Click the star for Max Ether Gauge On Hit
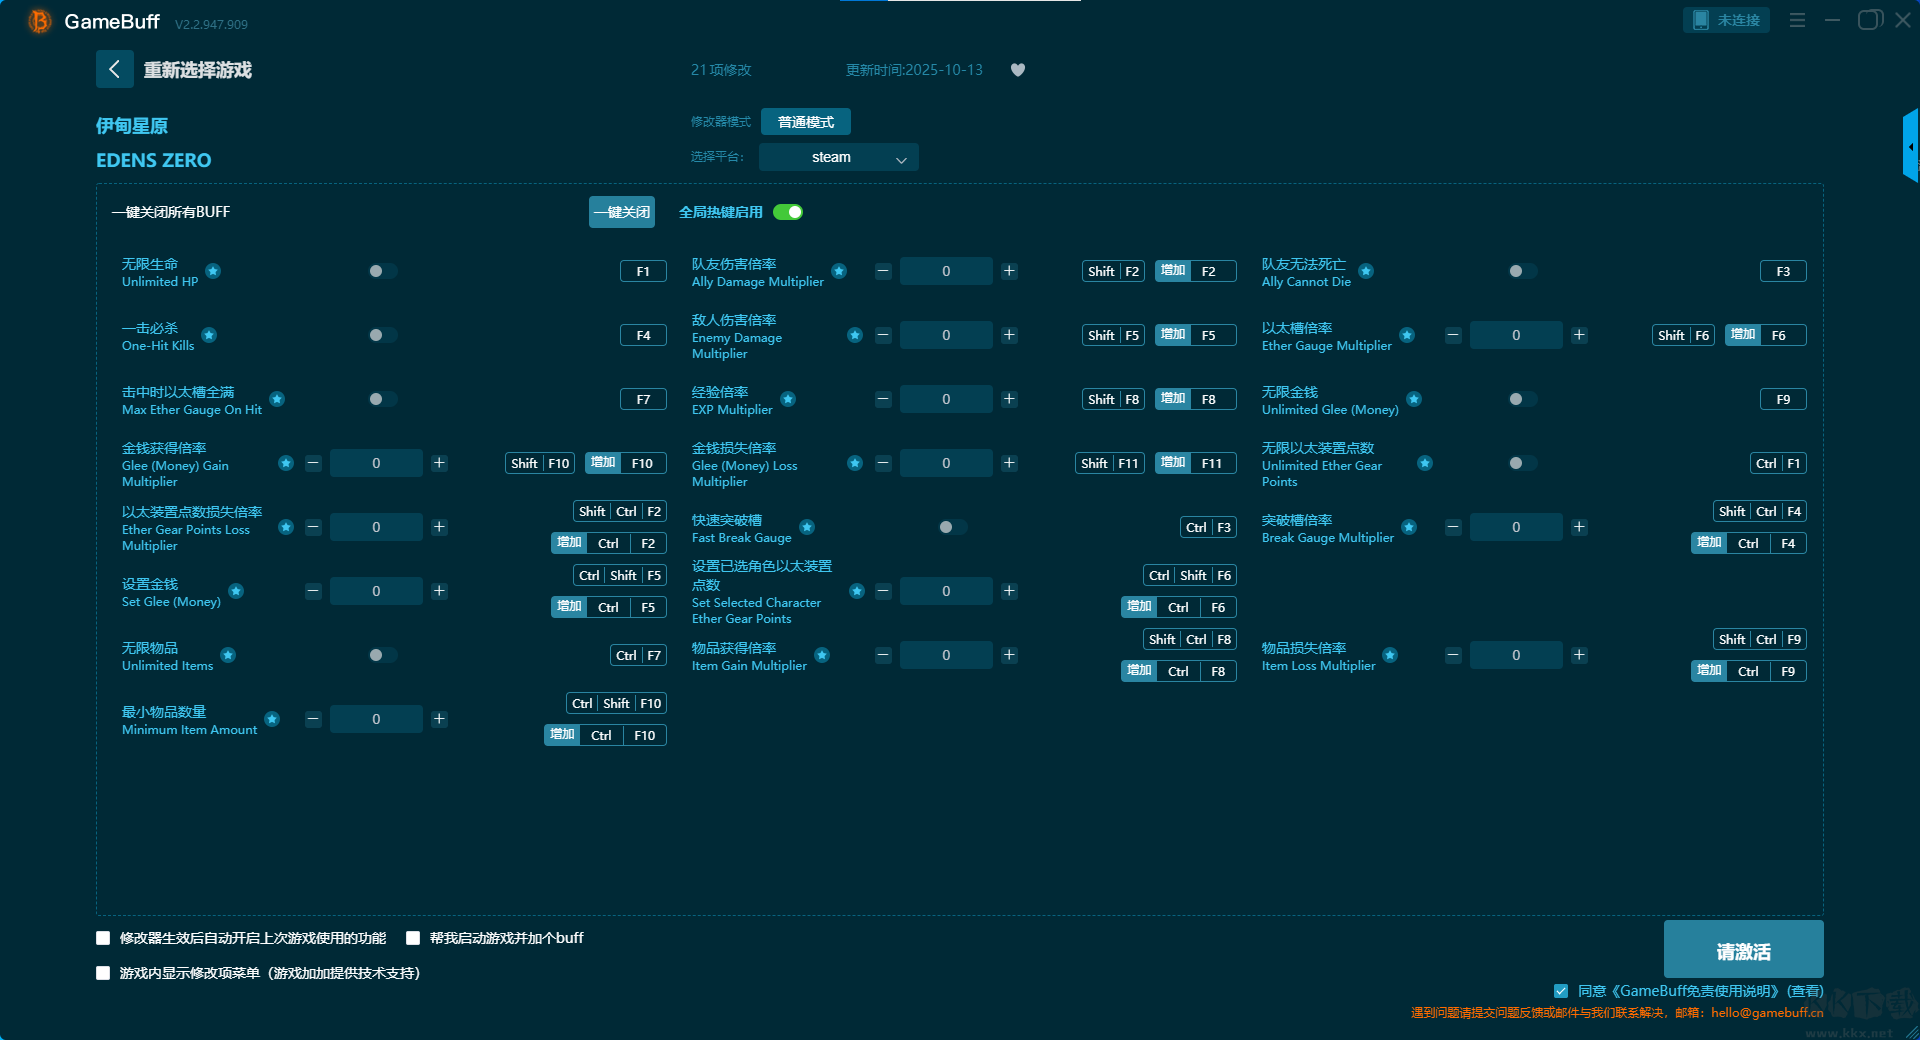 tap(277, 399)
